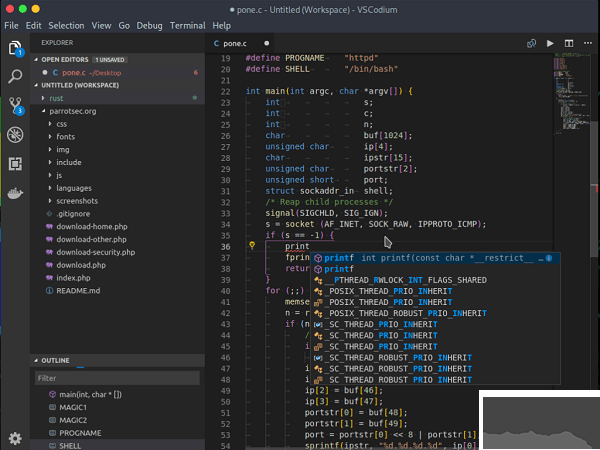This screenshot has height=450, width=600.
Task: Open download.php file
Action: click(x=81, y=265)
